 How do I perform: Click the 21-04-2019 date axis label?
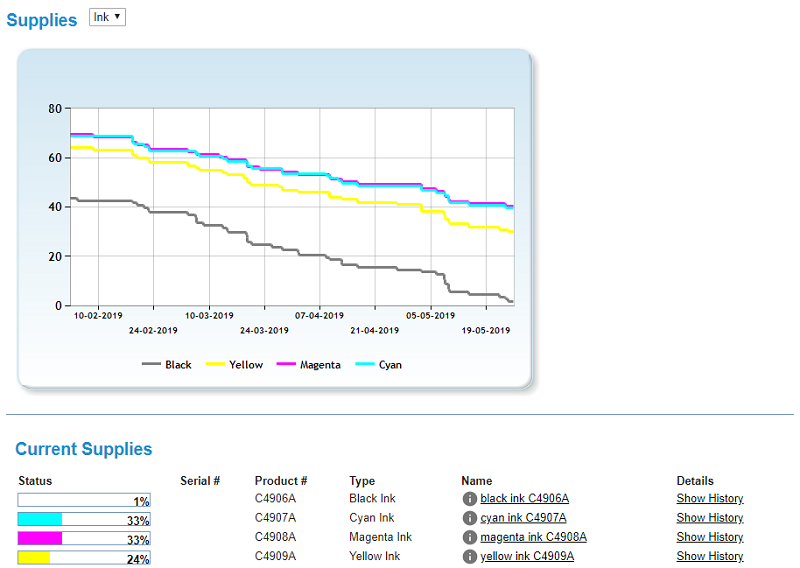(x=374, y=331)
